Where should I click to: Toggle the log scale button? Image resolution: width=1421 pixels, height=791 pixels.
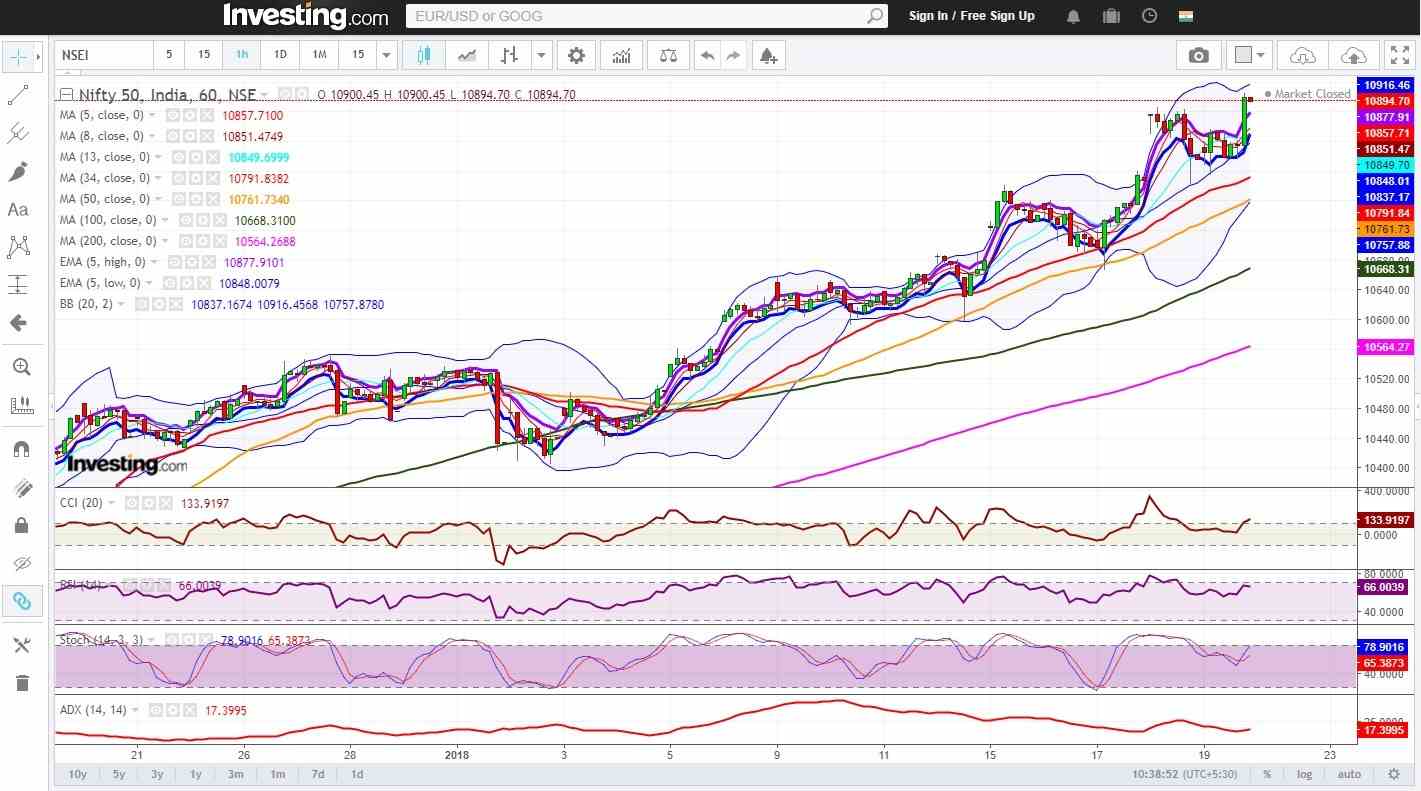pos(1305,774)
